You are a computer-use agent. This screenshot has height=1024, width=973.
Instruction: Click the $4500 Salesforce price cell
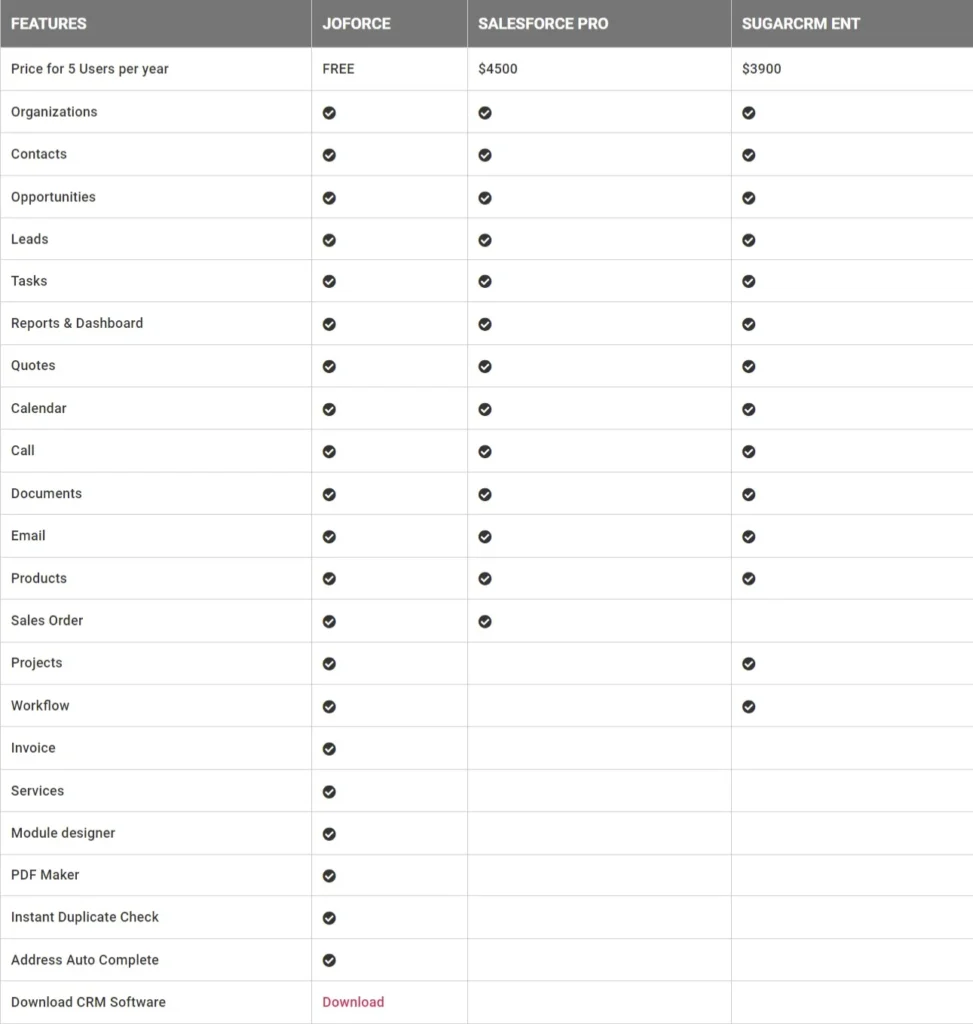click(x=498, y=69)
